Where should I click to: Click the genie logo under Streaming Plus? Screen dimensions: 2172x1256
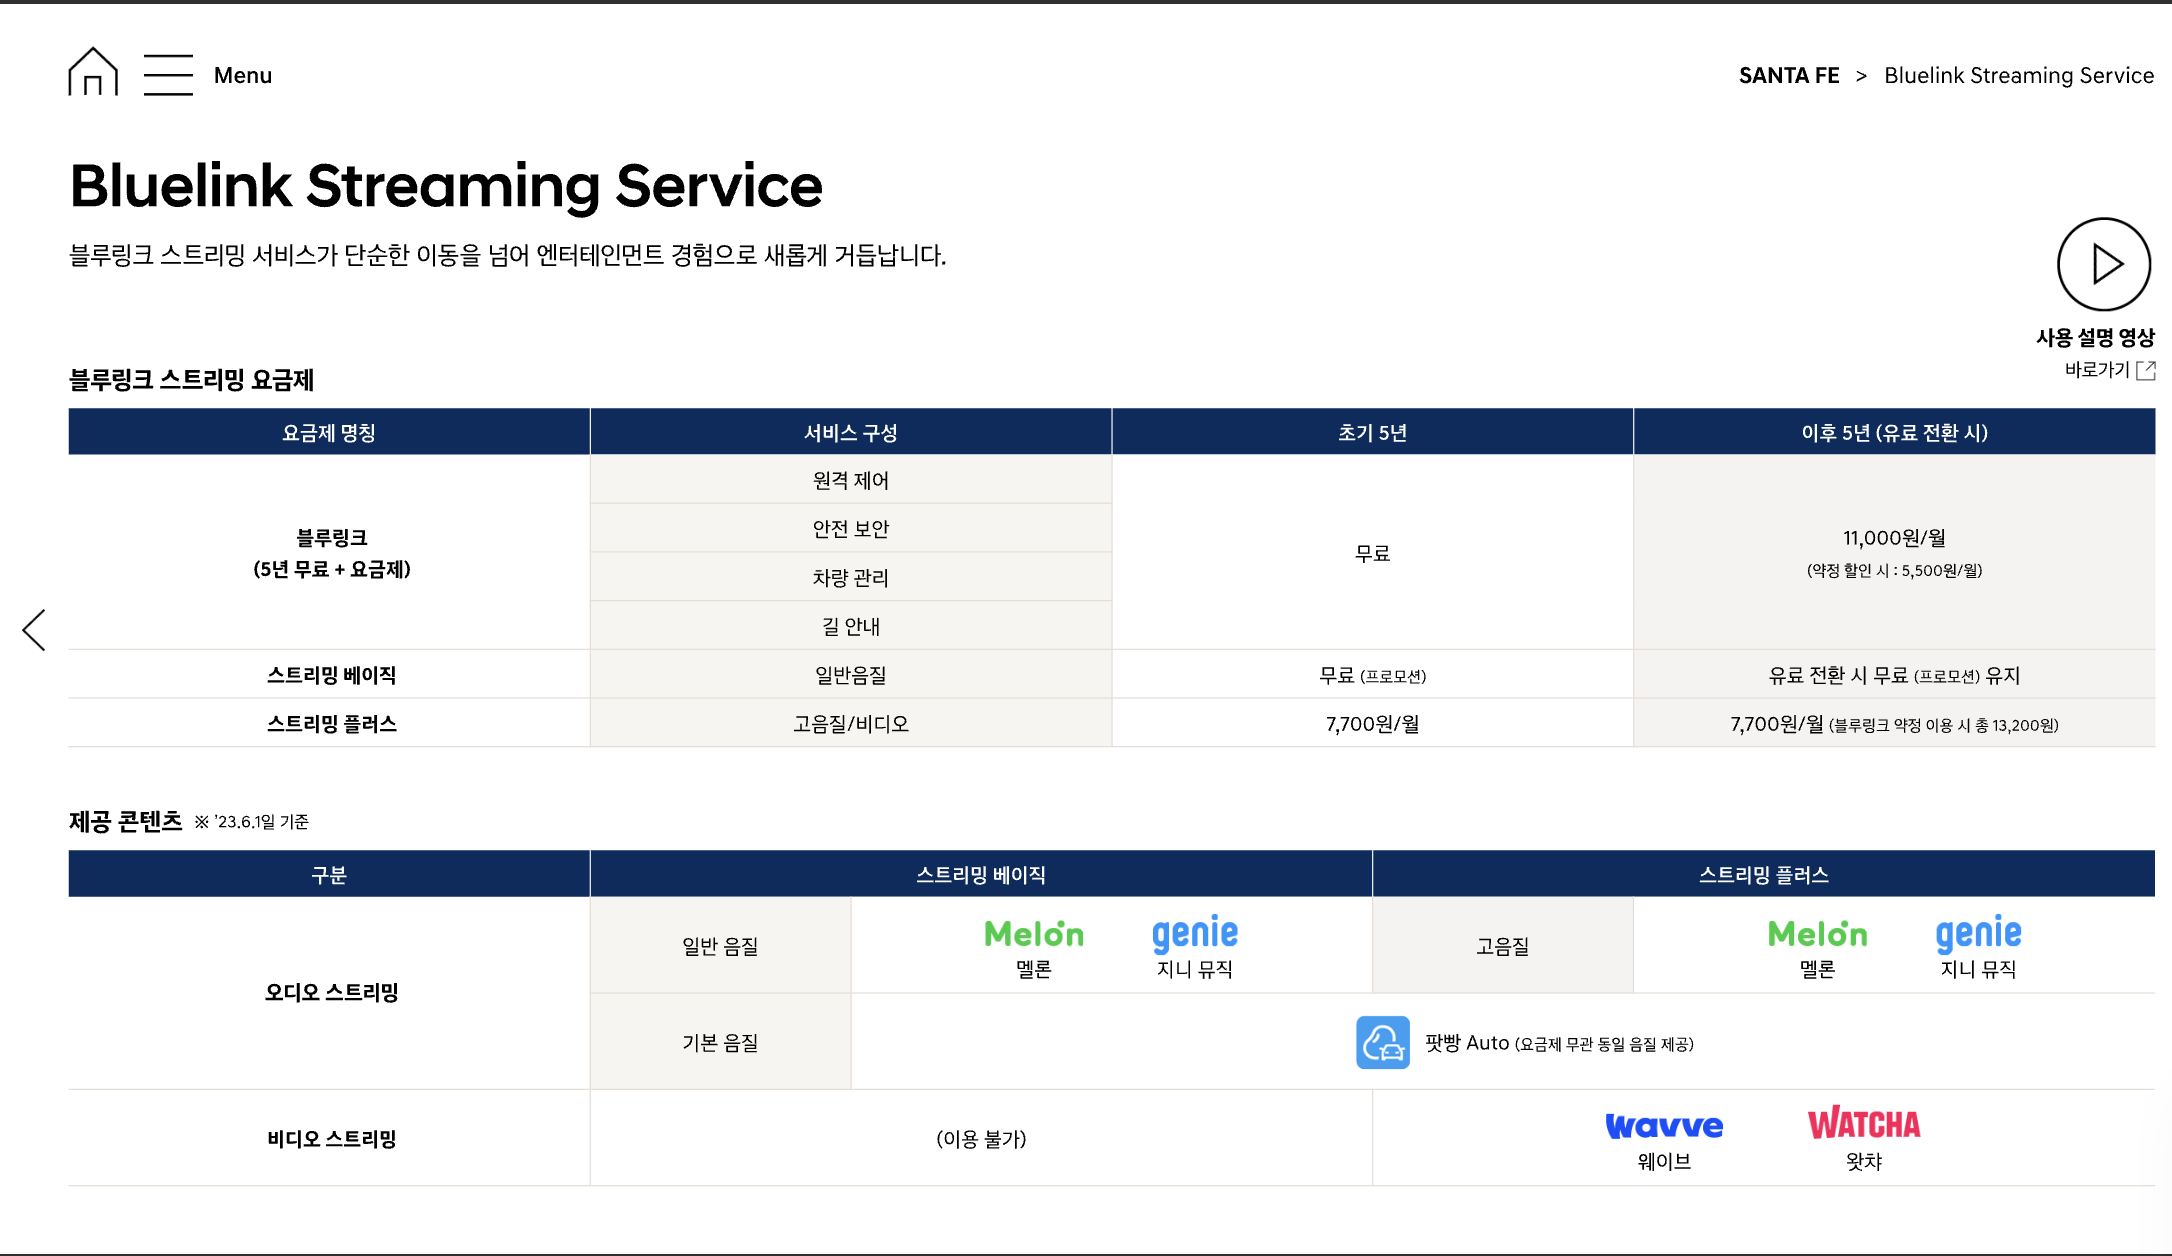(1978, 933)
